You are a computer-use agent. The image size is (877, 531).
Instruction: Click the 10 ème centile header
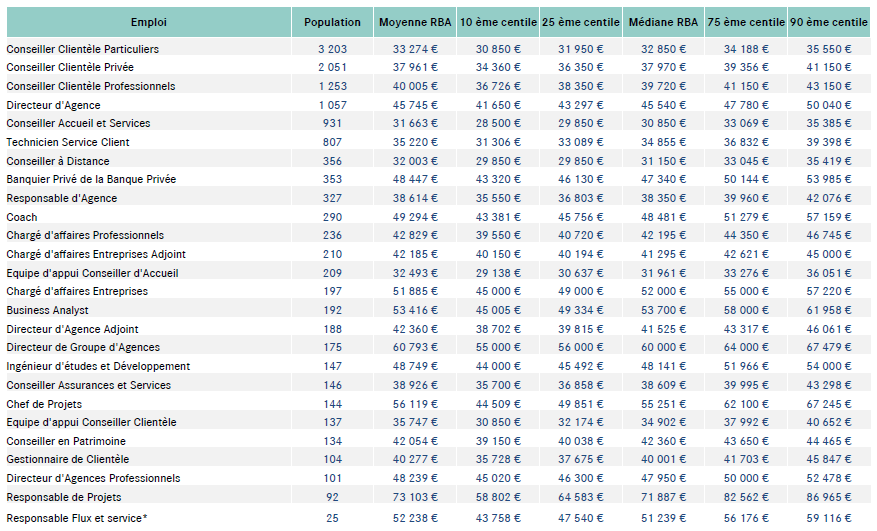coord(497,22)
